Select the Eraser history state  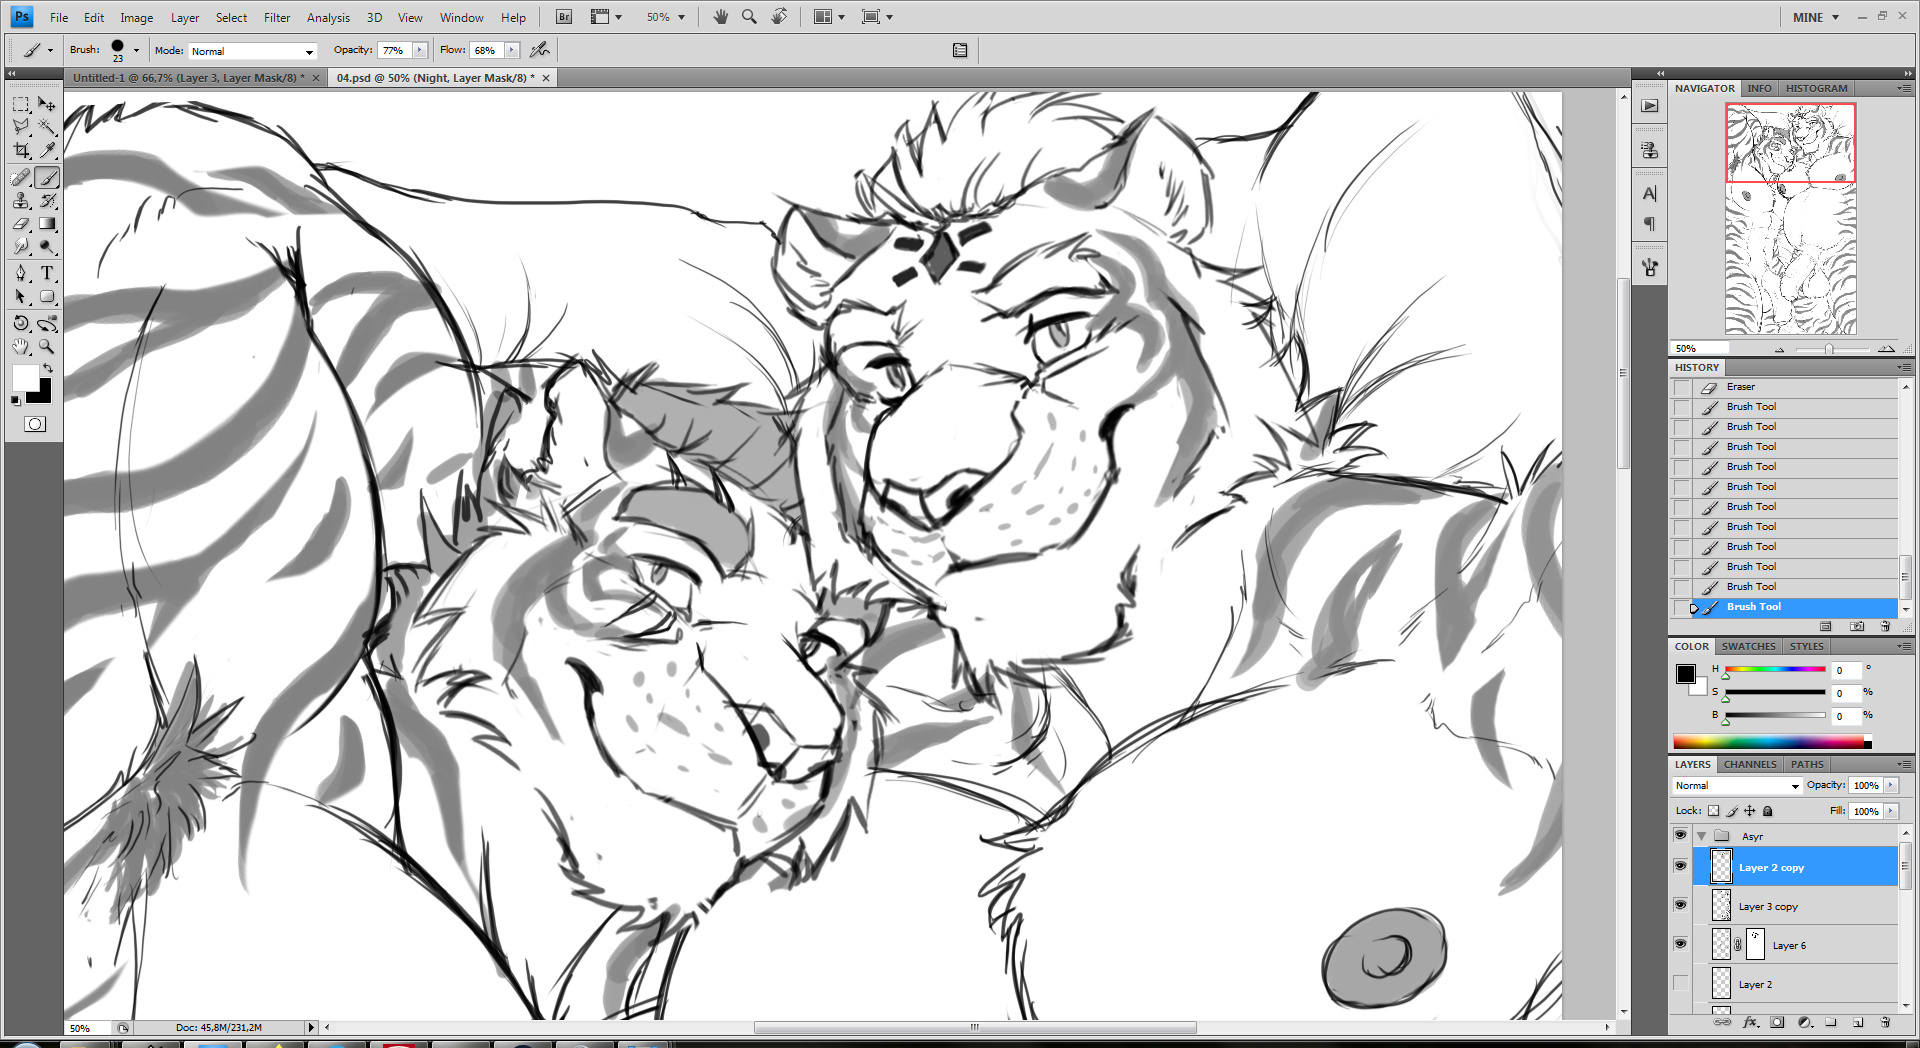click(1784, 387)
